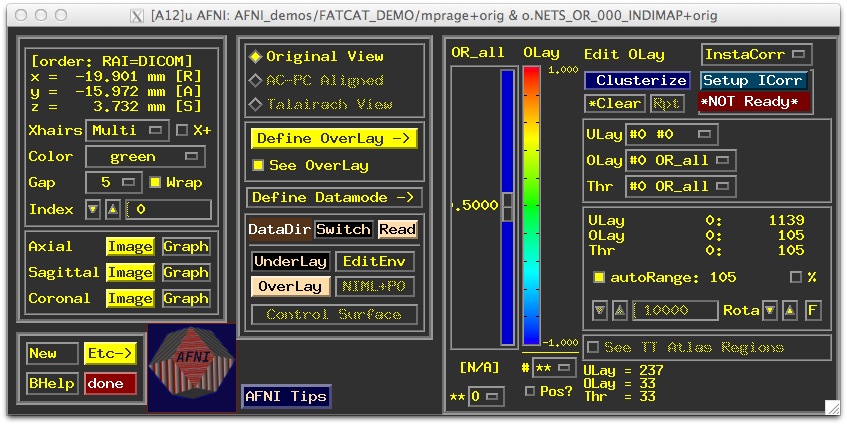Click the NIML+PO button

375,287
